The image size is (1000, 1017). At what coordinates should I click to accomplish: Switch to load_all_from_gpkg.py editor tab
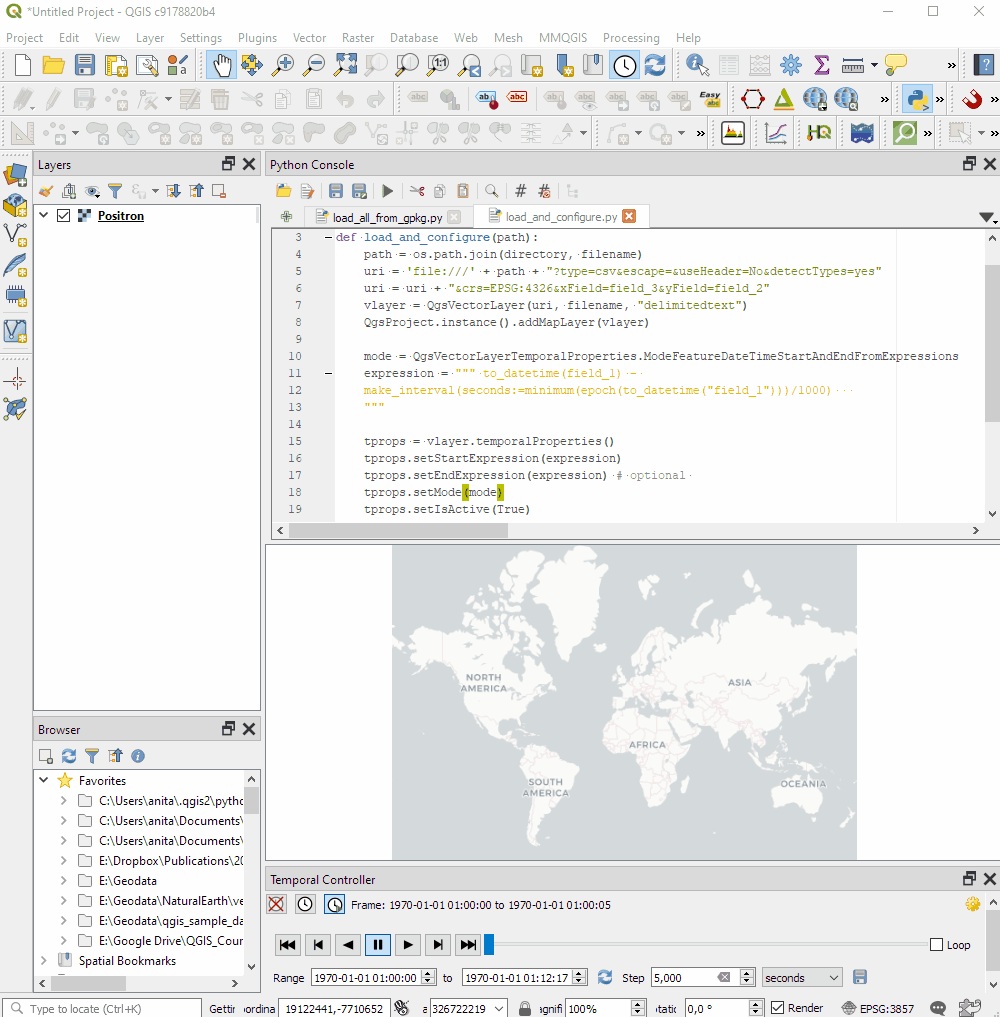click(388, 217)
